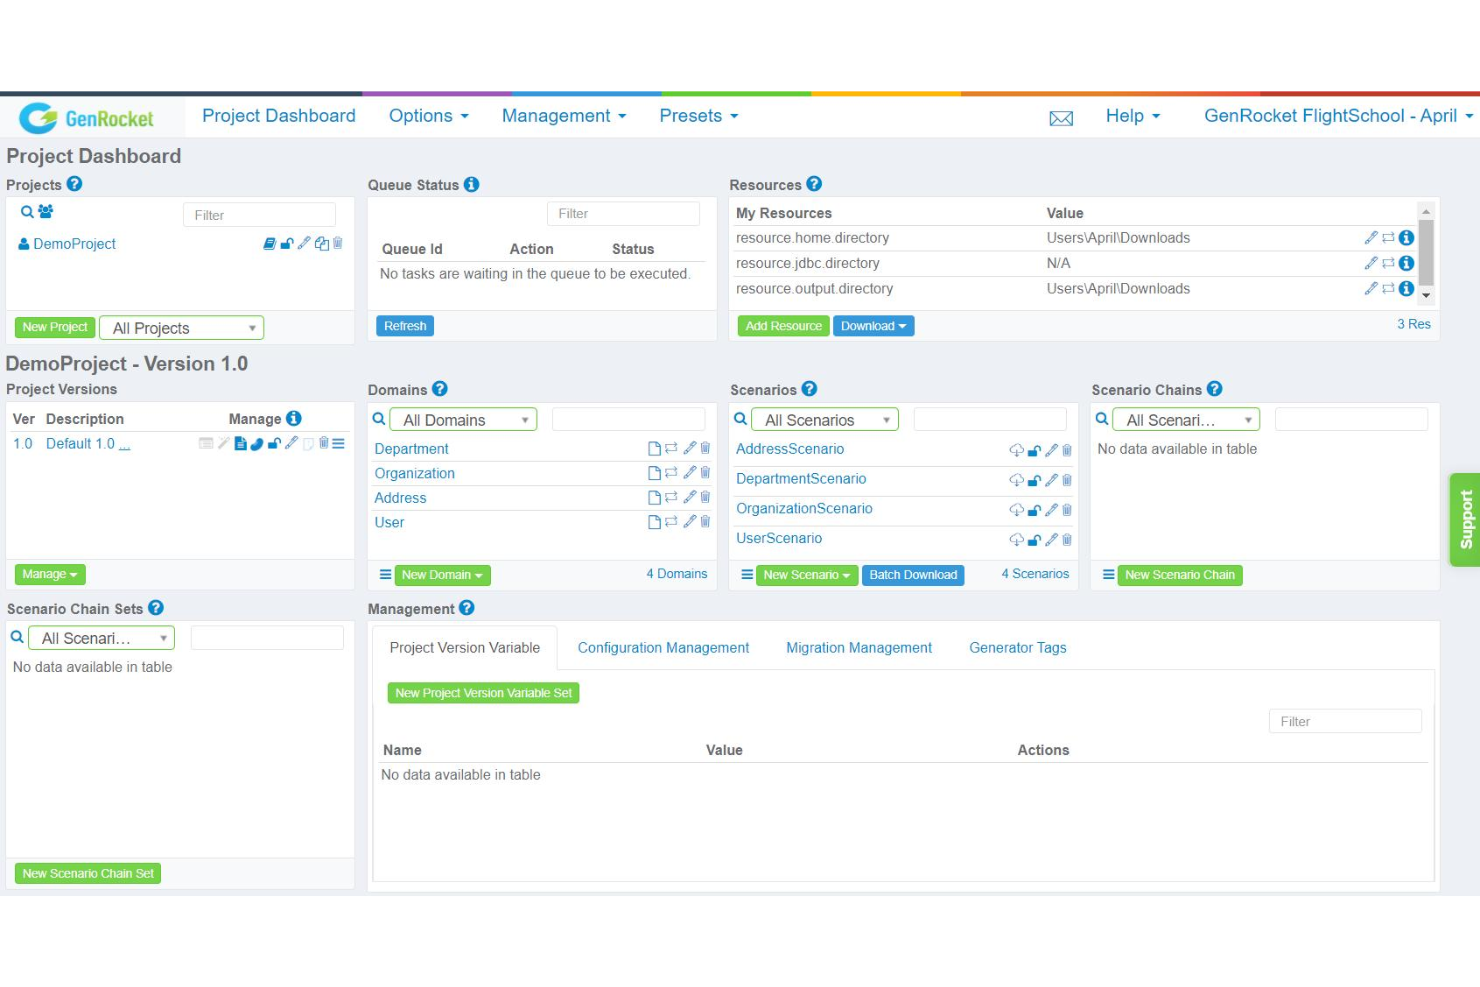This screenshot has height=987, width=1480.
Task: Edit resource.home.directory with the pencil icon
Action: click(x=1371, y=237)
